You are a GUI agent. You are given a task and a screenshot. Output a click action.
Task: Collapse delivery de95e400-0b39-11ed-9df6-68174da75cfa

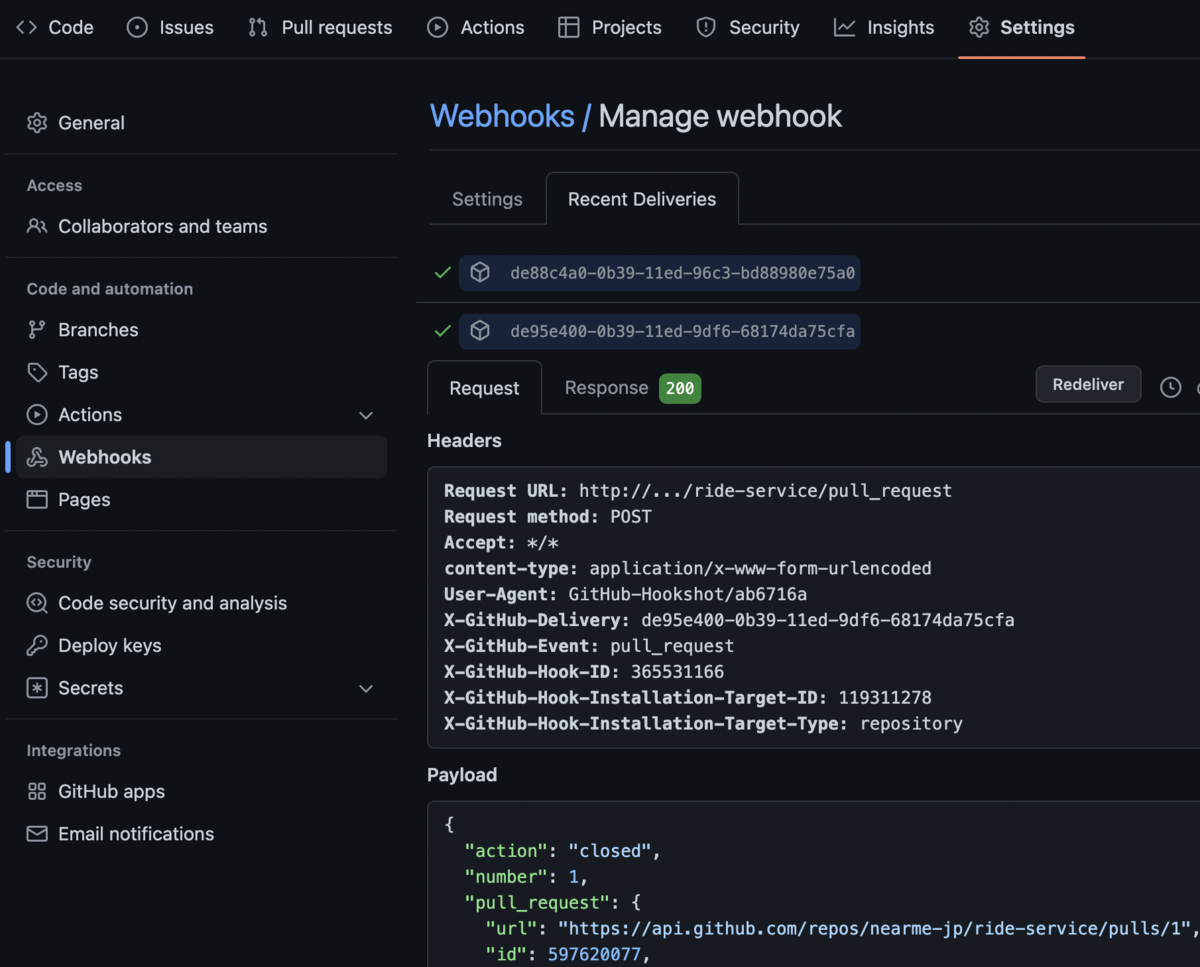[660, 331]
